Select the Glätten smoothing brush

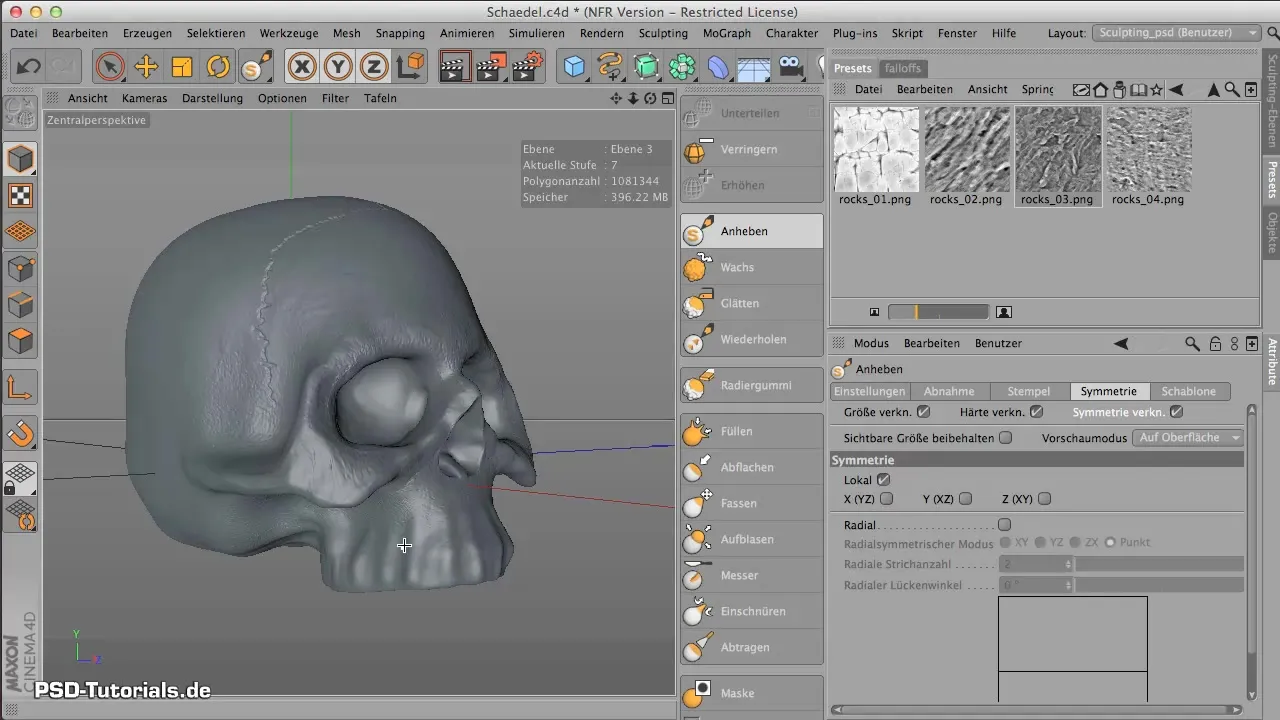[x=751, y=303]
